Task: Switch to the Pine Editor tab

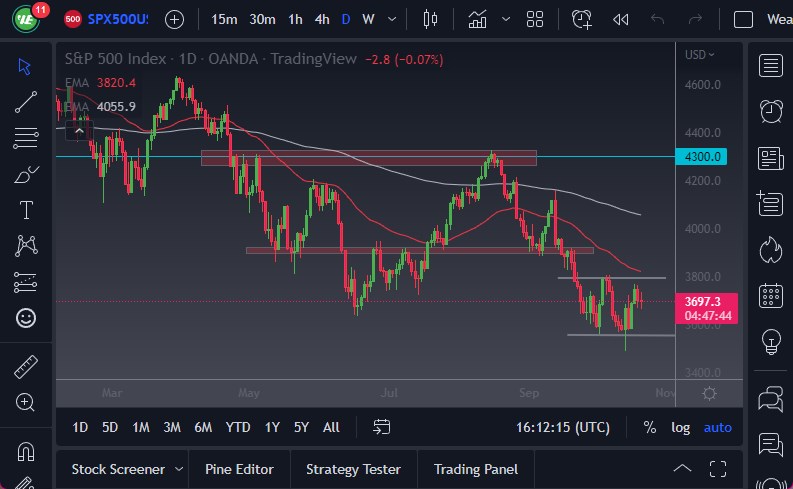Action: tap(239, 469)
